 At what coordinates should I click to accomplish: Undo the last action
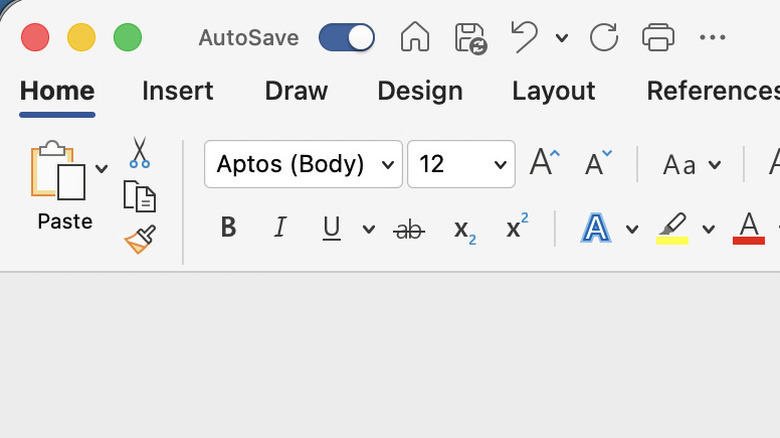coord(525,37)
